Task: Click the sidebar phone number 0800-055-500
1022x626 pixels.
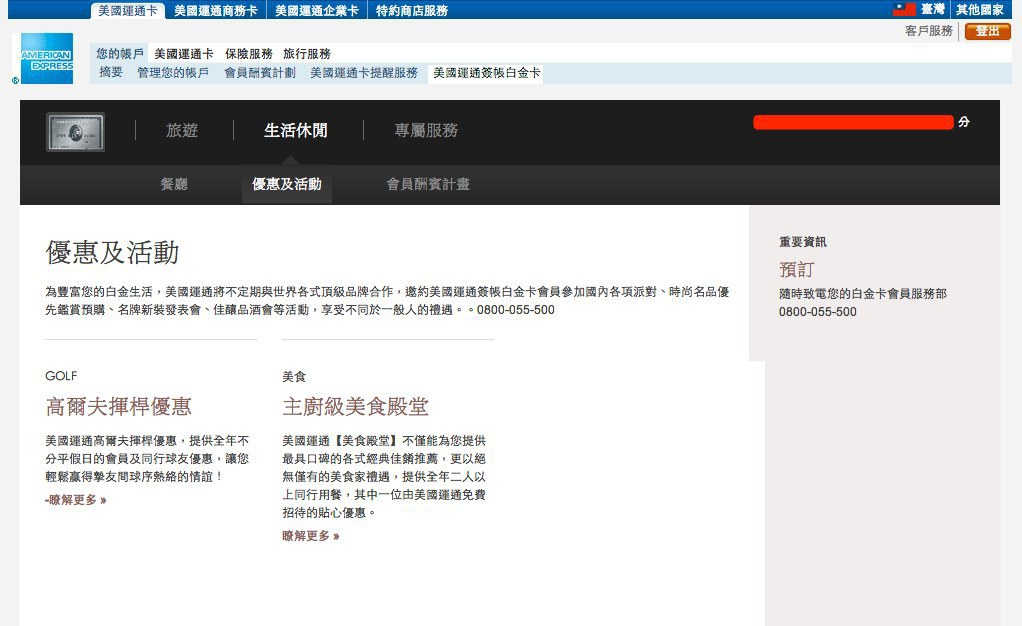Action: pyautogui.click(x=818, y=312)
